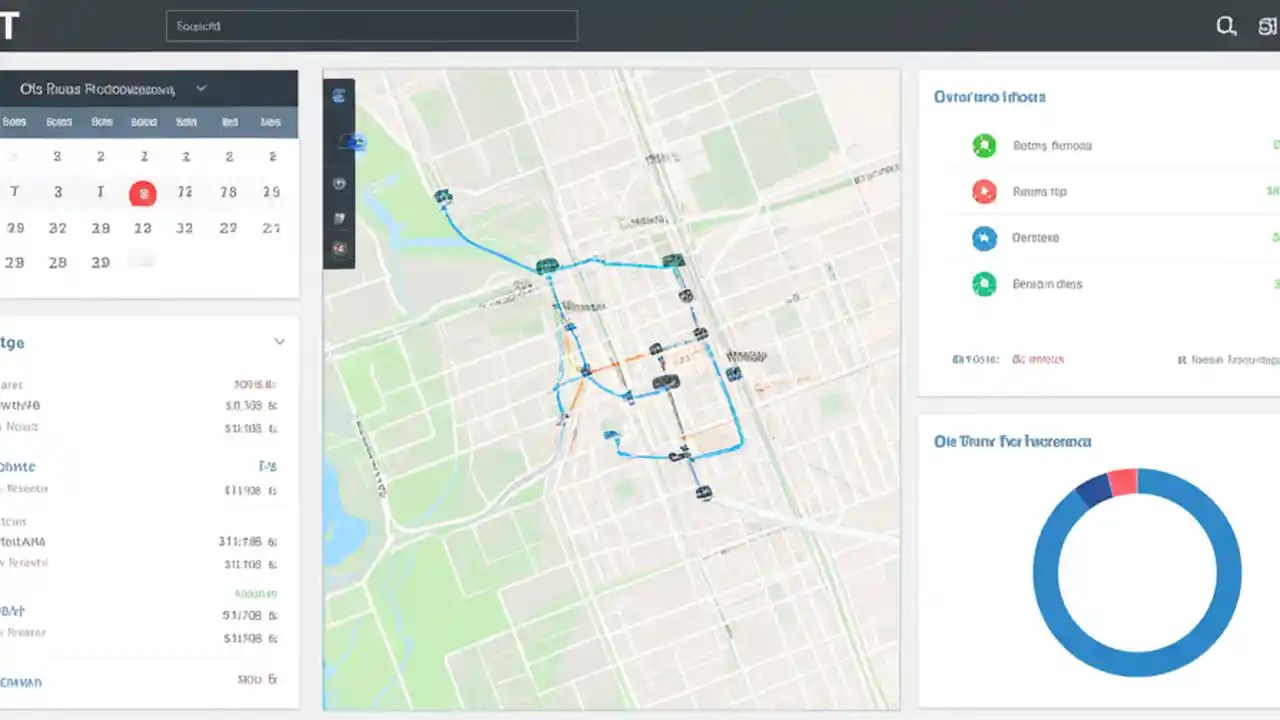Open the Overview Info panel heading
The width and height of the screenshot is (1280, 720).
990,97
